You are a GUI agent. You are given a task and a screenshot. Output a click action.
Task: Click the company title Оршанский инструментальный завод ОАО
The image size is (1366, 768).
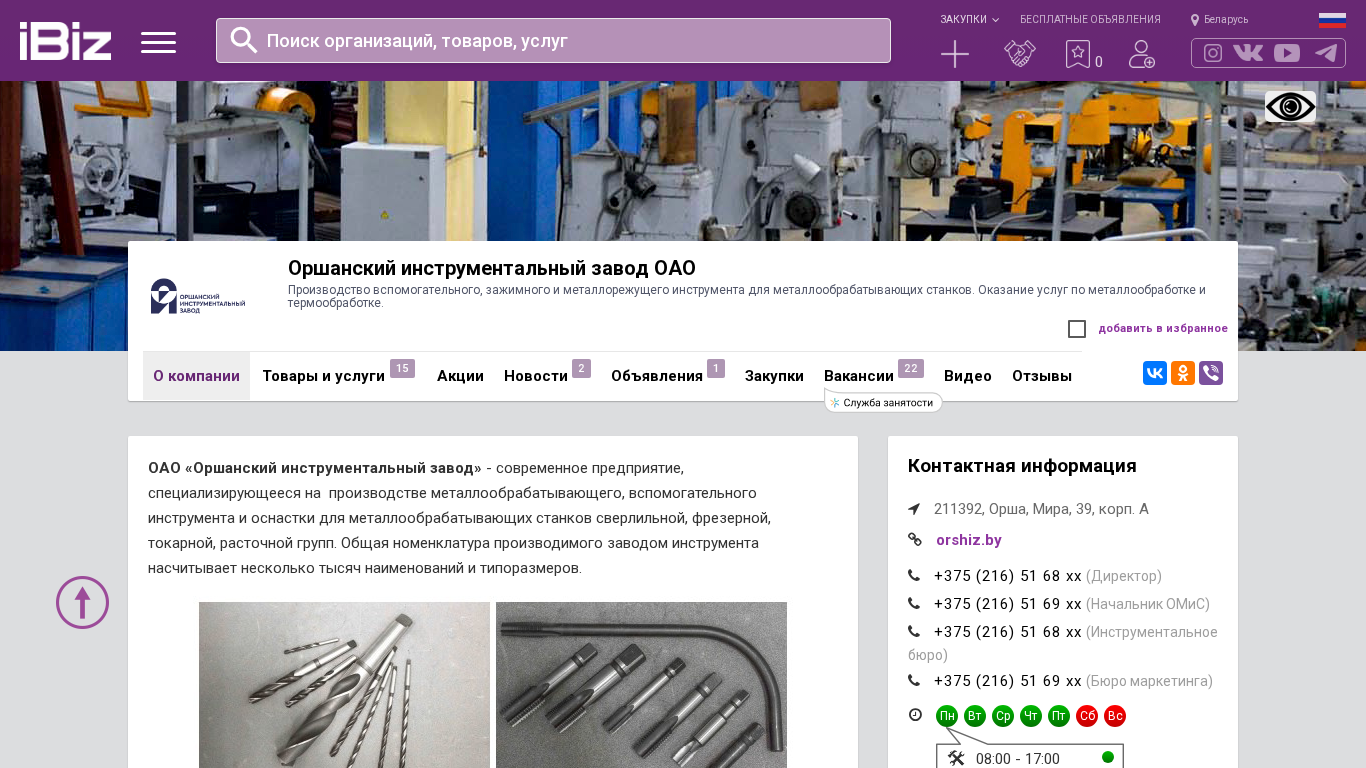pyautogui.click(x=492, y=268)
